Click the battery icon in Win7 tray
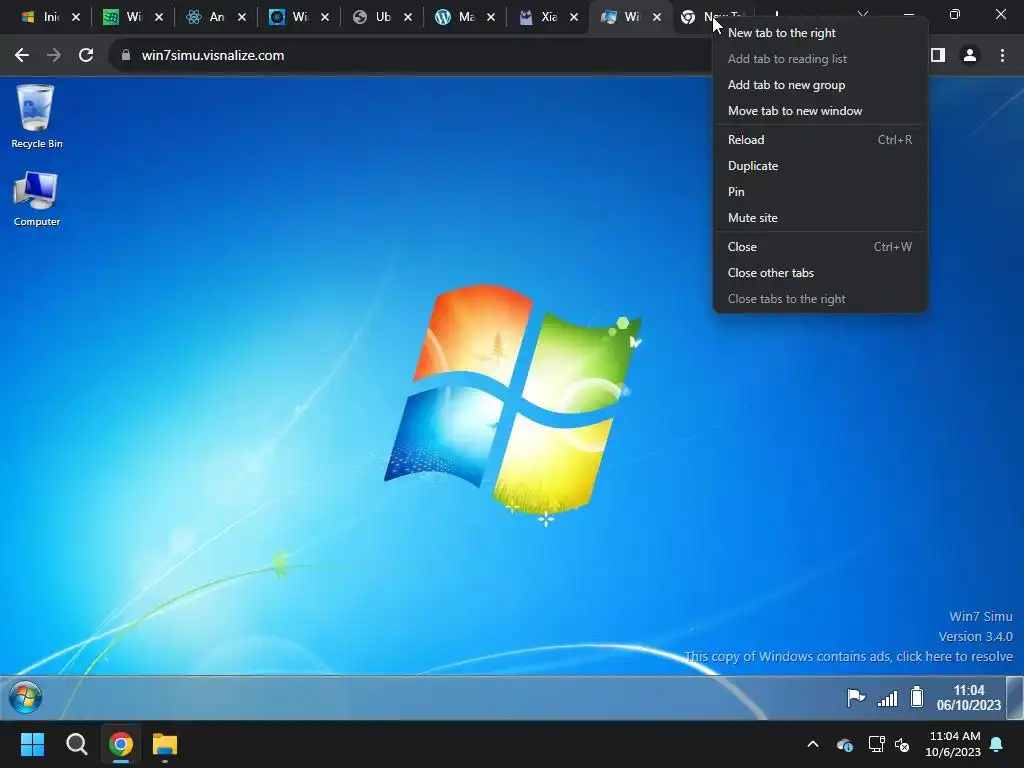This screenshot has width=1024, height=768. click(x=917, y=697)
